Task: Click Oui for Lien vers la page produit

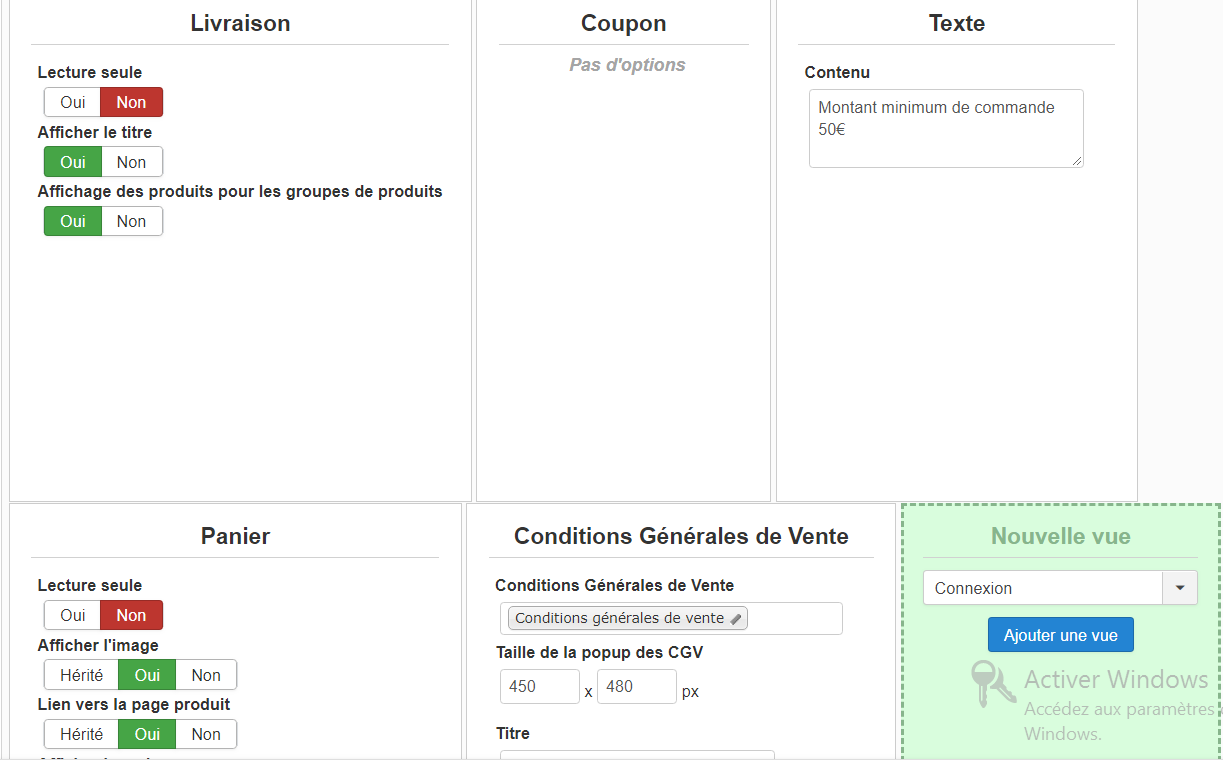Action: (147, 734)
